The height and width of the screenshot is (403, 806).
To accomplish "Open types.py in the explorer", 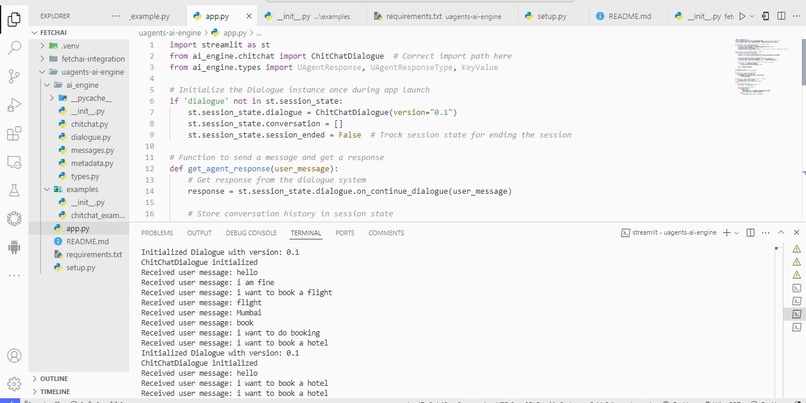I will point(78,176).
